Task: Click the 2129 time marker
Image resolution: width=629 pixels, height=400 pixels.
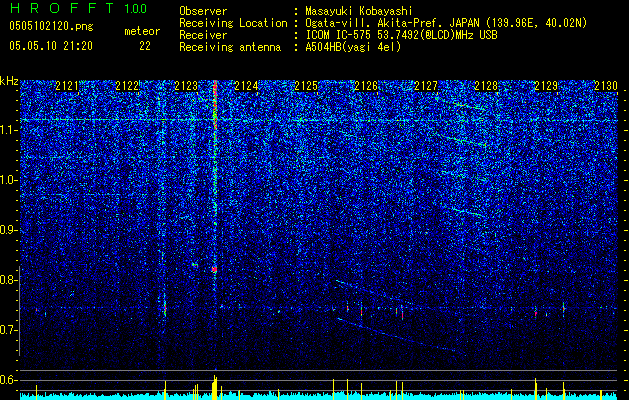Action: (x=546, y=86)
